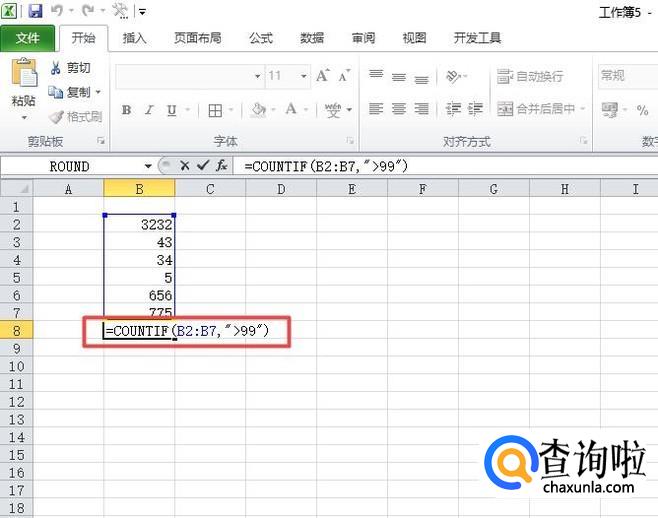The height and width of the screenshot is (518, 658).
Task: Click the 粘贴 (Paste) clipboard icon
Action: click(24, 73)
